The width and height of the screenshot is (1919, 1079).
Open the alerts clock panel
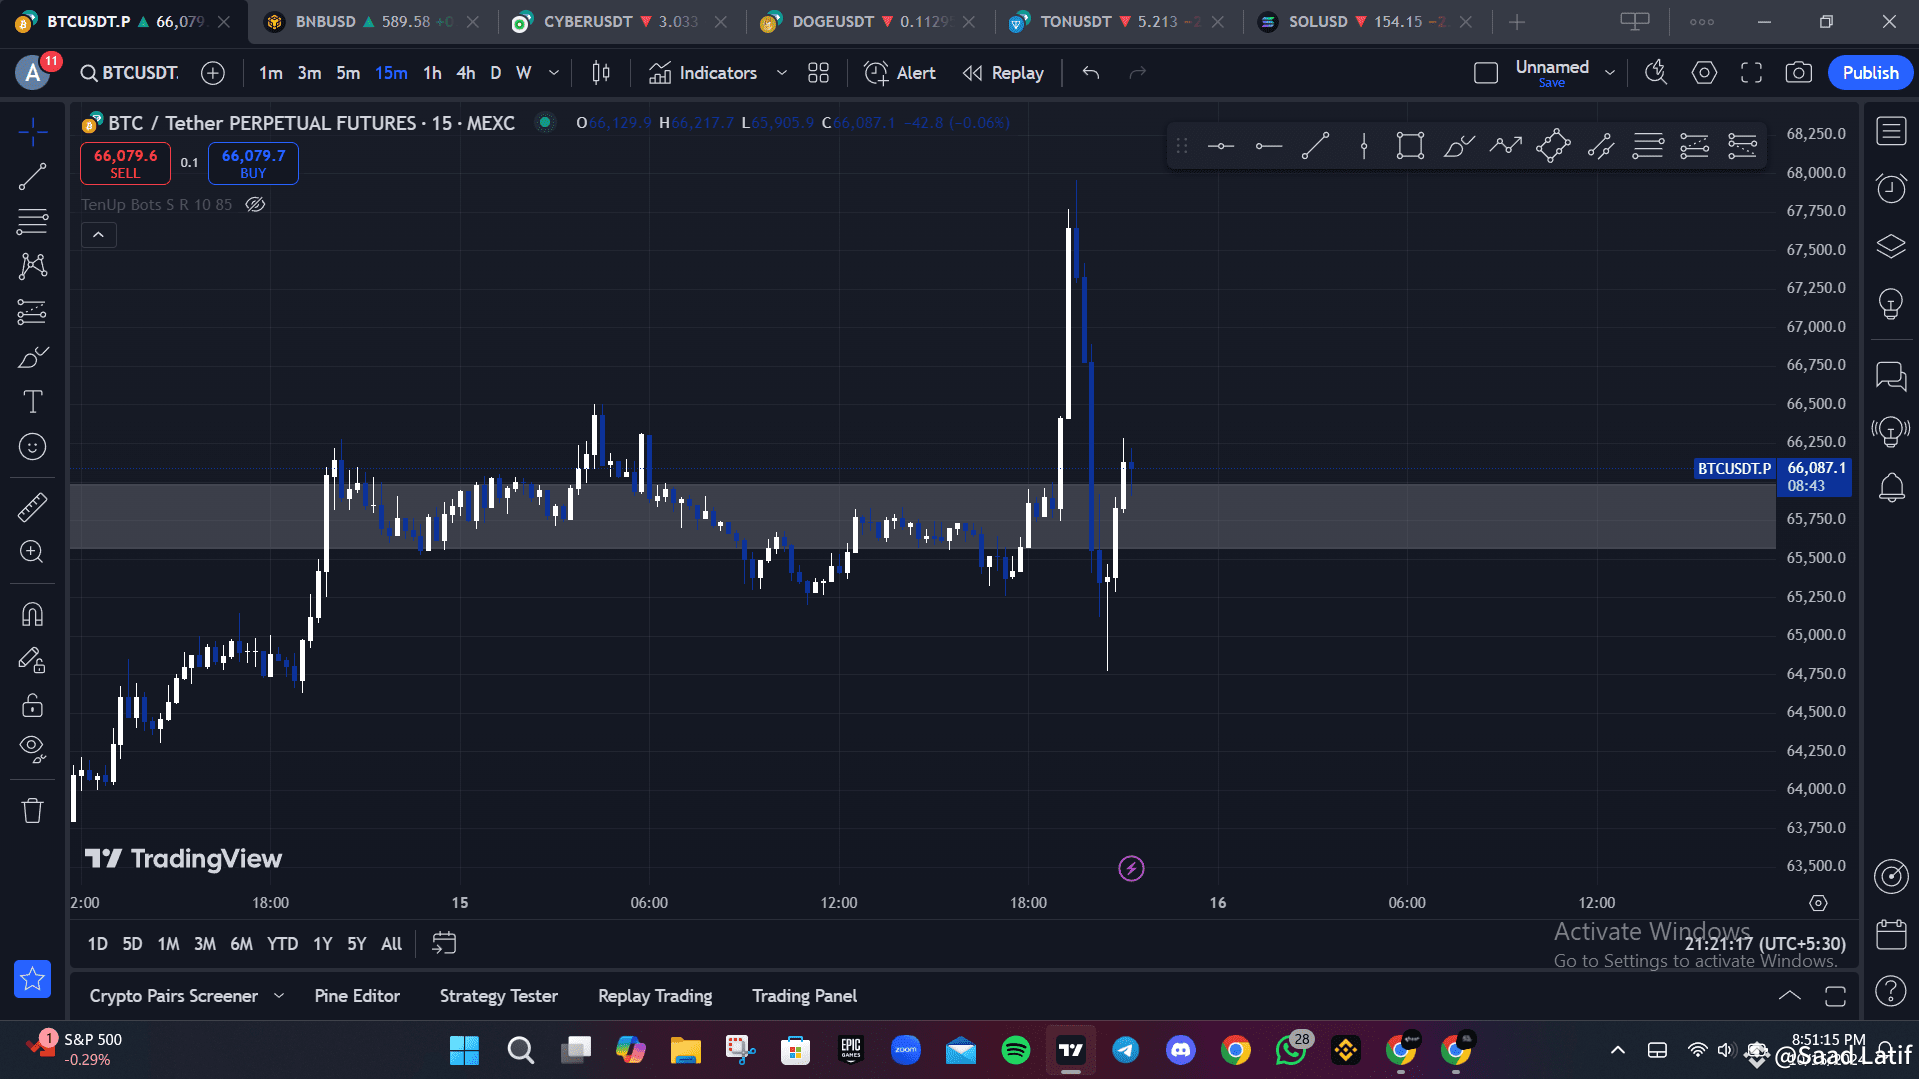(x=1891, y=188)
